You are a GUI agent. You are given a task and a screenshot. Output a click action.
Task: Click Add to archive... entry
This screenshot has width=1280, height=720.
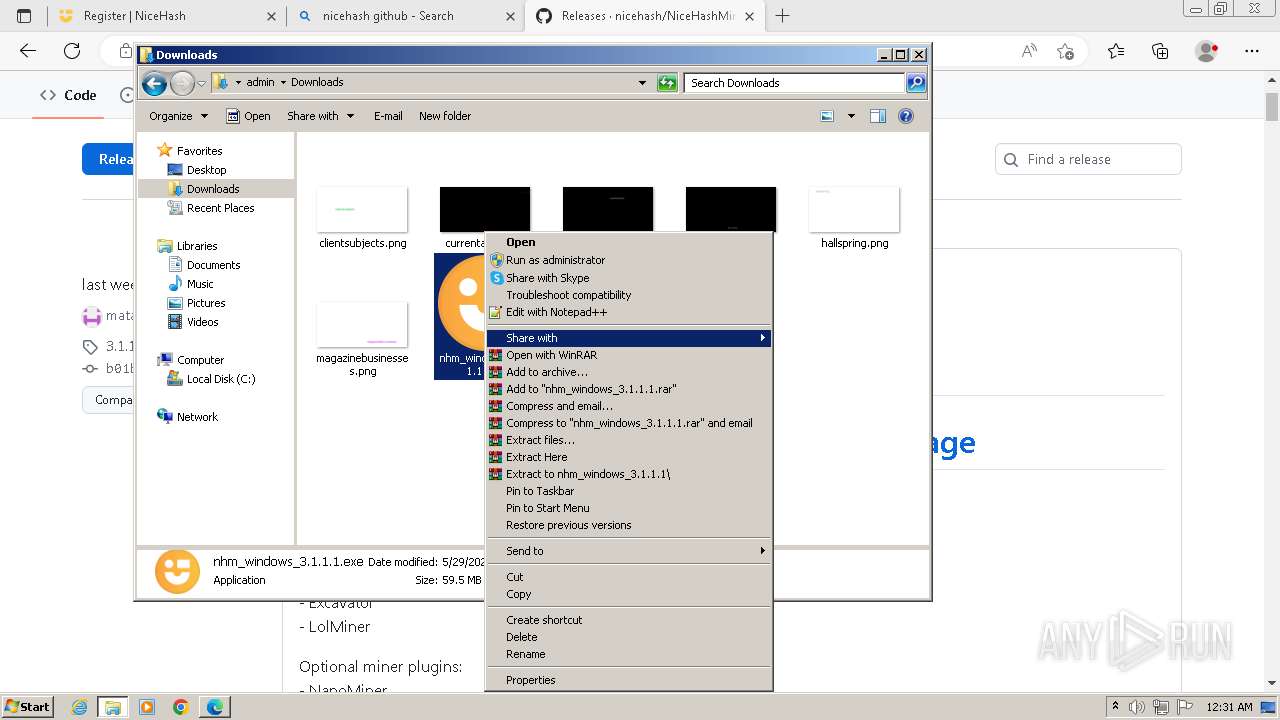coord(629,372)
